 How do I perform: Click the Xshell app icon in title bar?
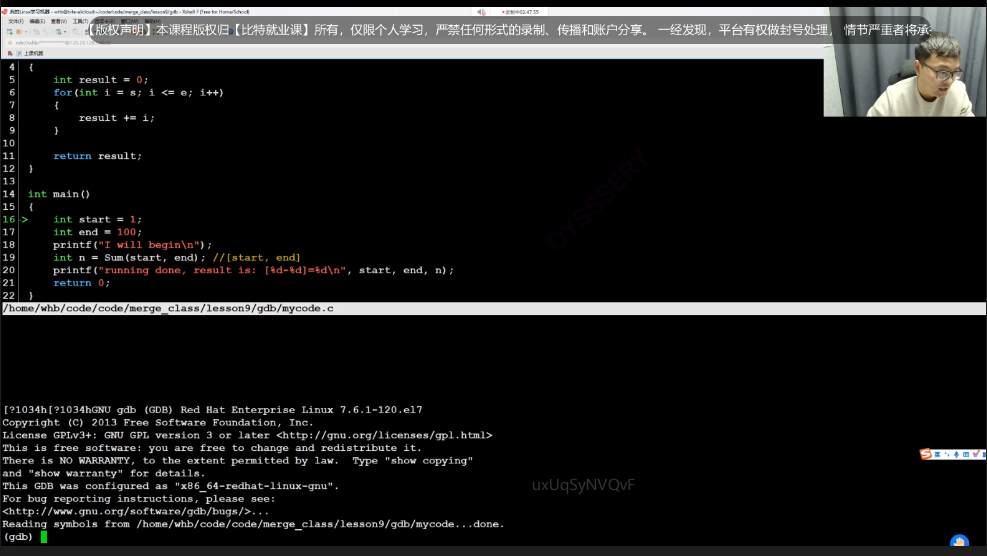coord(5,9)
